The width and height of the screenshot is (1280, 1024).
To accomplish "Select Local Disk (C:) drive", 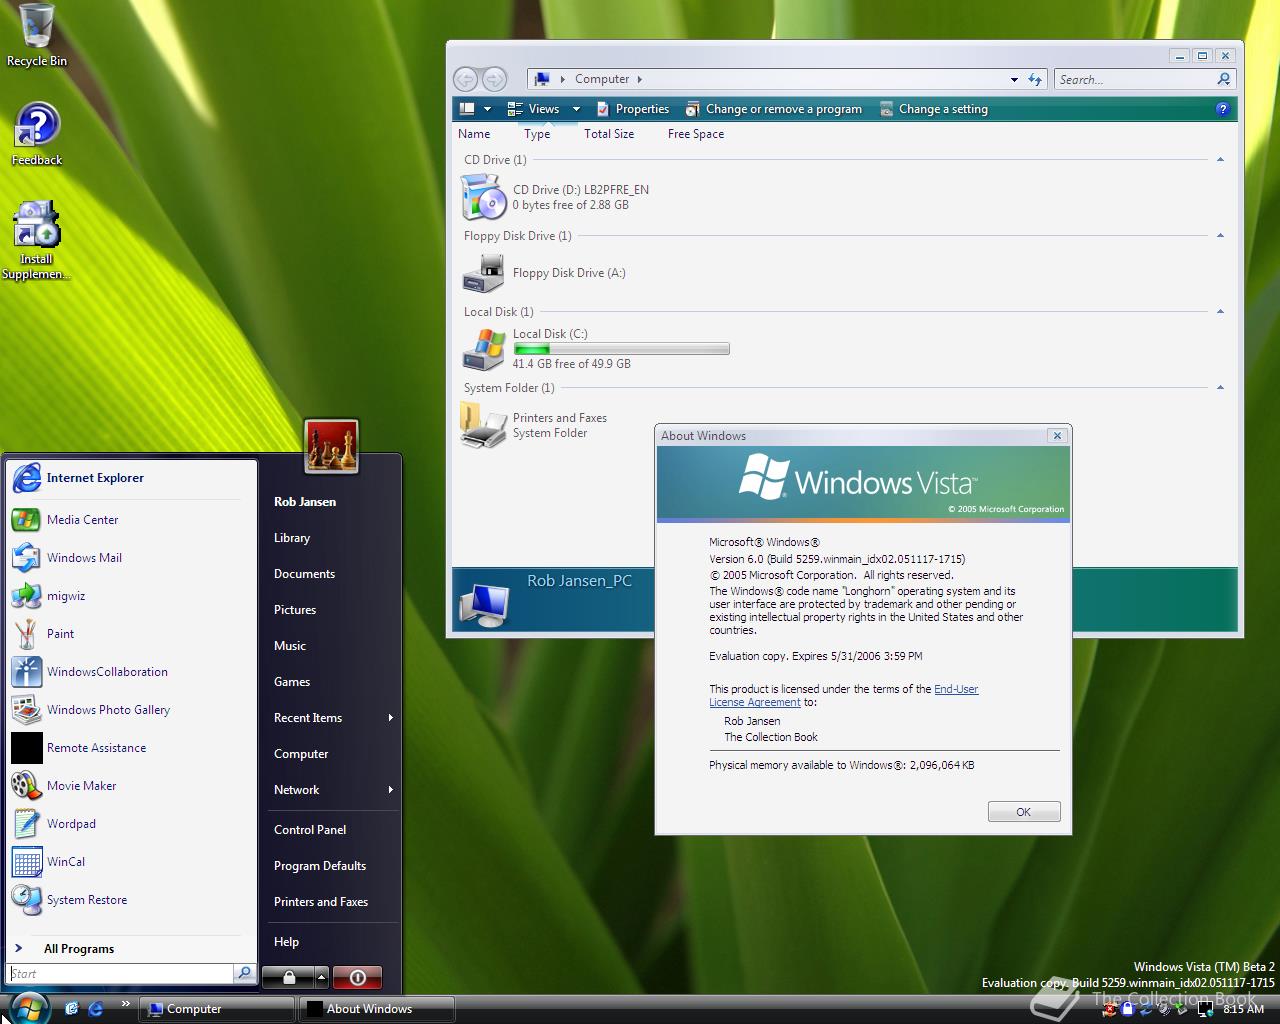I will [595, 349].
